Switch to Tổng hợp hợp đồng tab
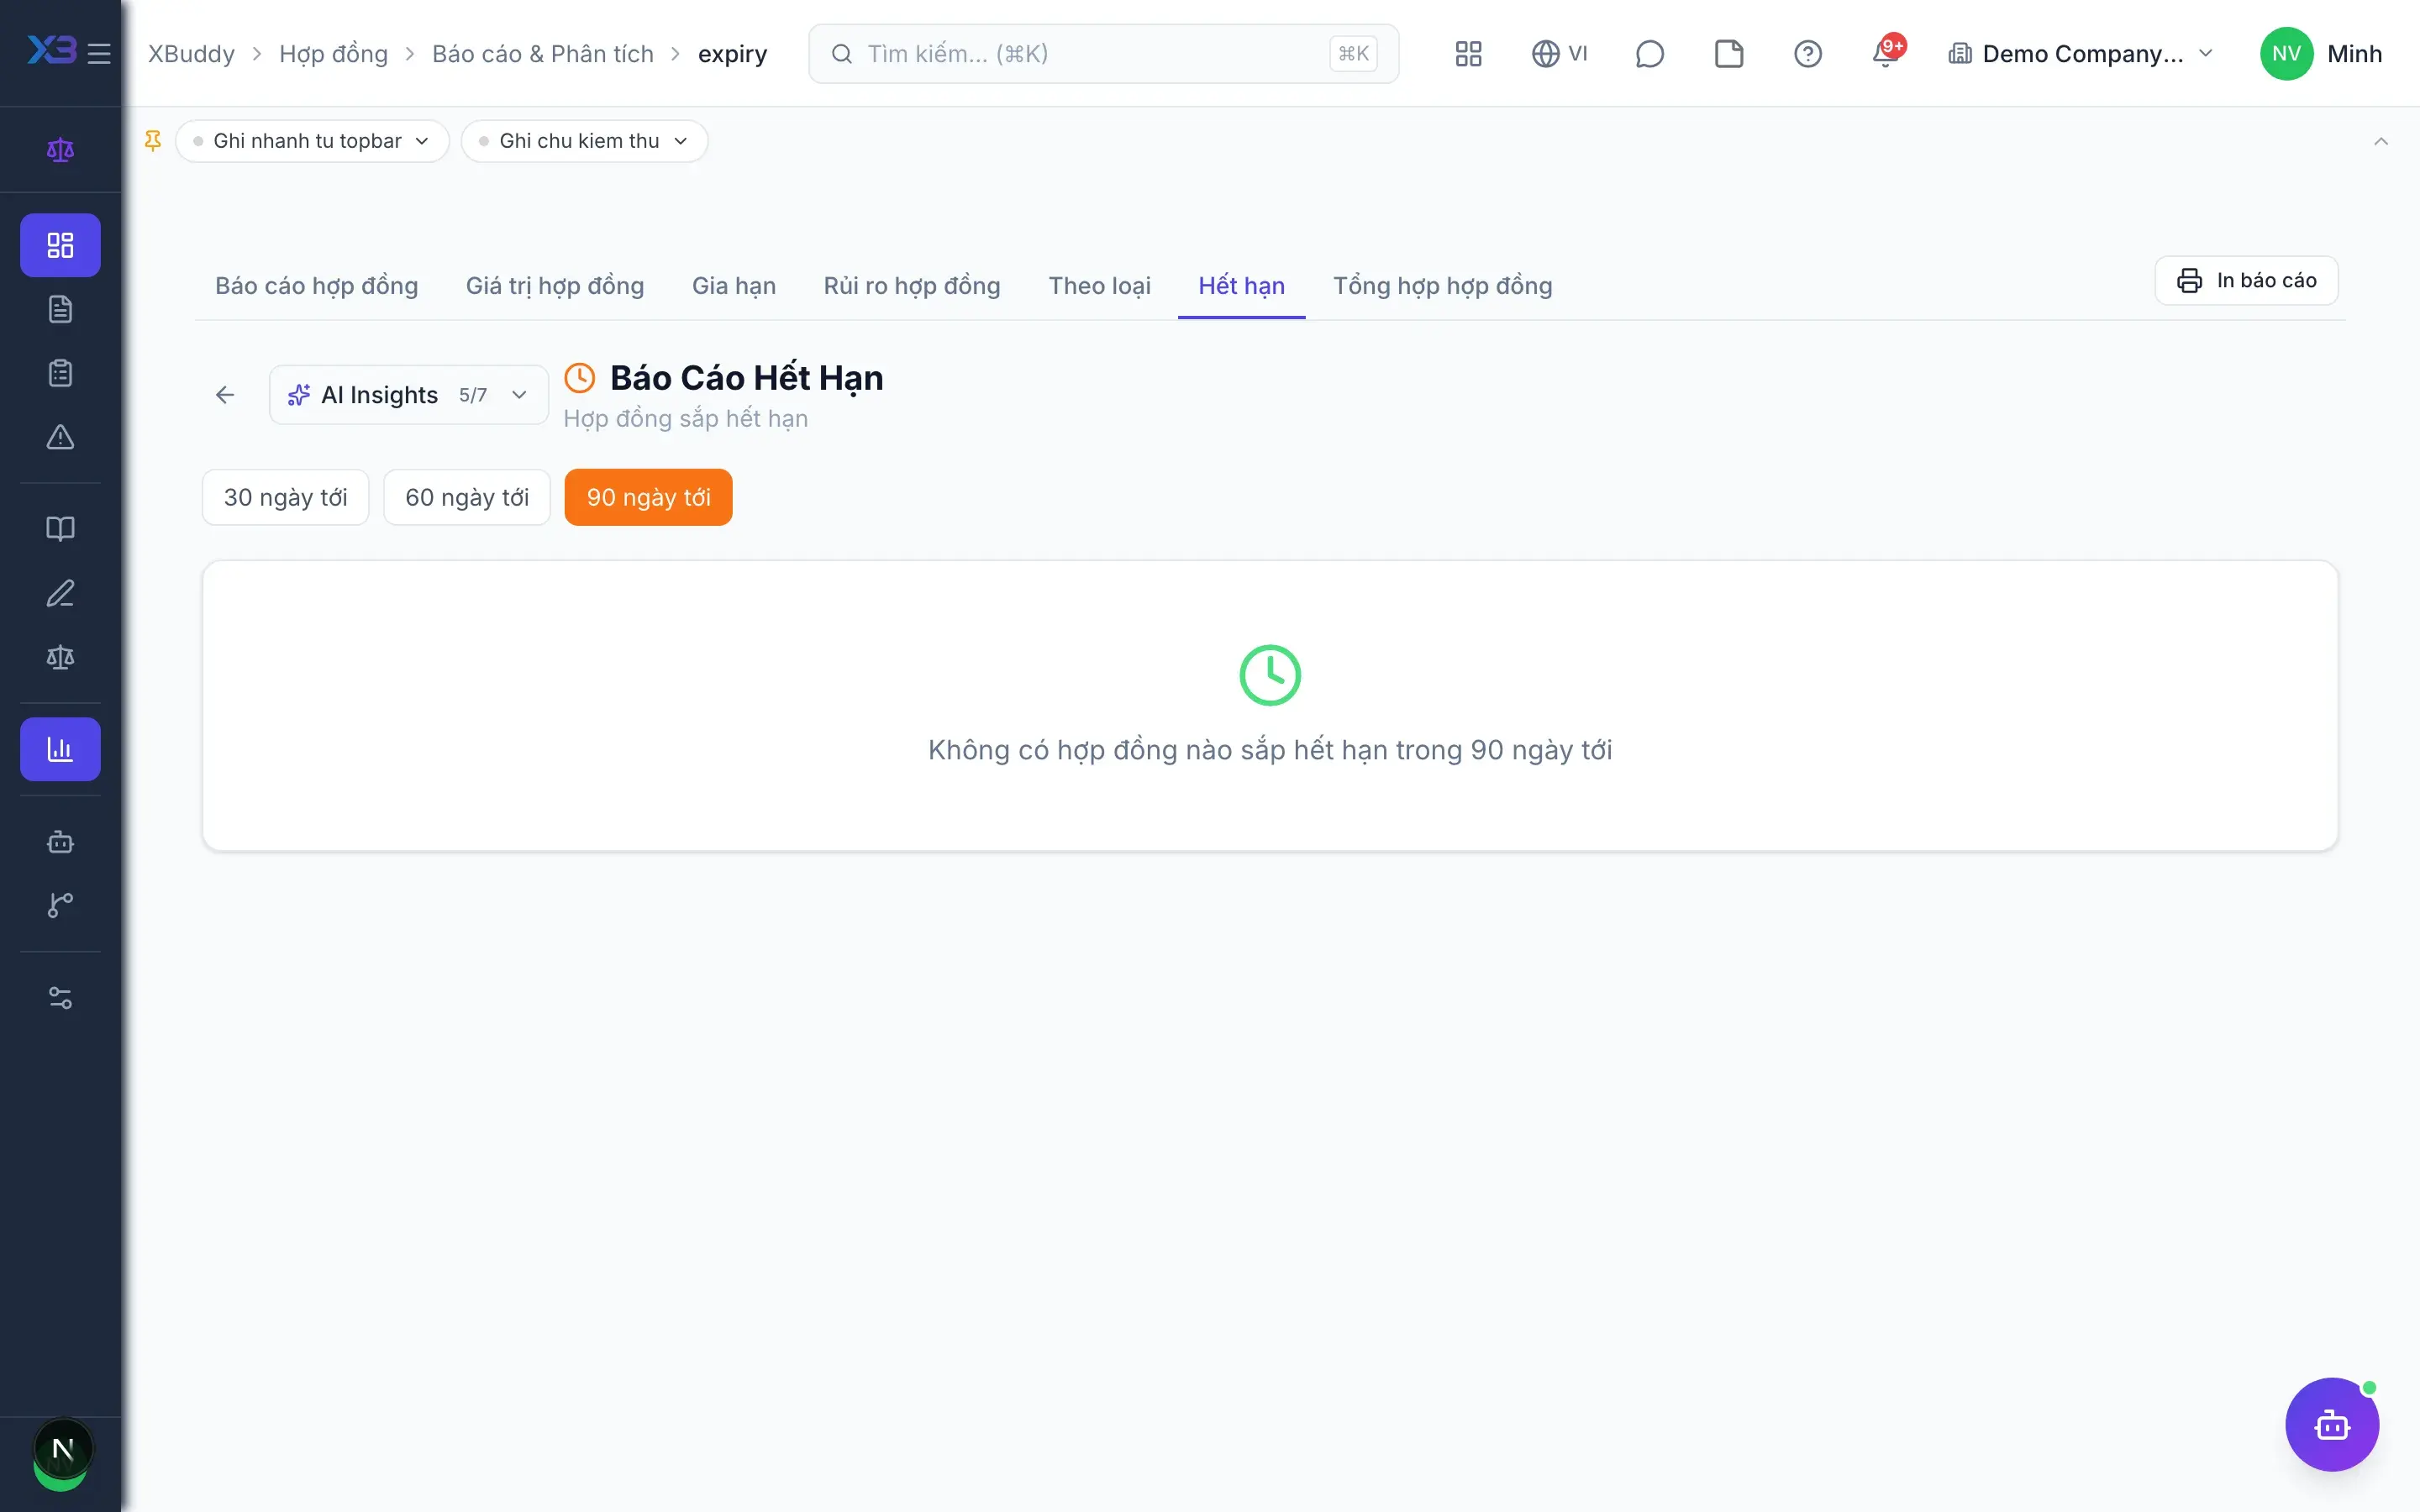This screenshot has width=2420, height=1512. [1442, 286]
